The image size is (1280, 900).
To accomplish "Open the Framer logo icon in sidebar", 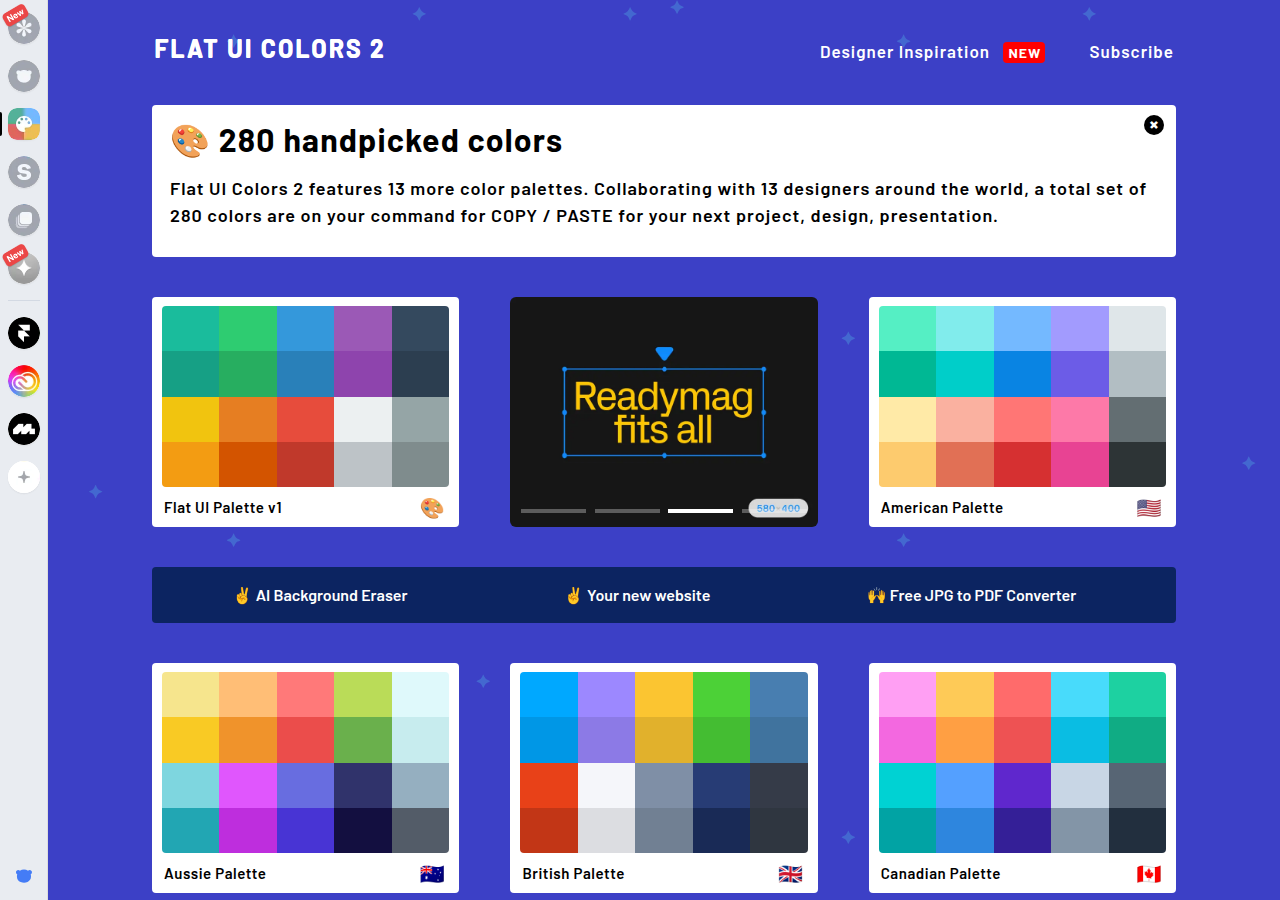I will (x=24, y=333).
